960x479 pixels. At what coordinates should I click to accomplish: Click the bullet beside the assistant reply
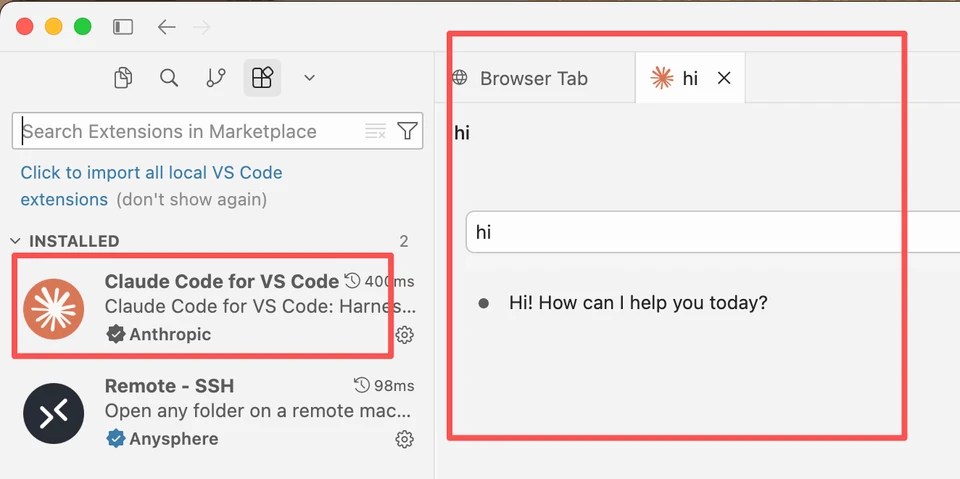484,303
